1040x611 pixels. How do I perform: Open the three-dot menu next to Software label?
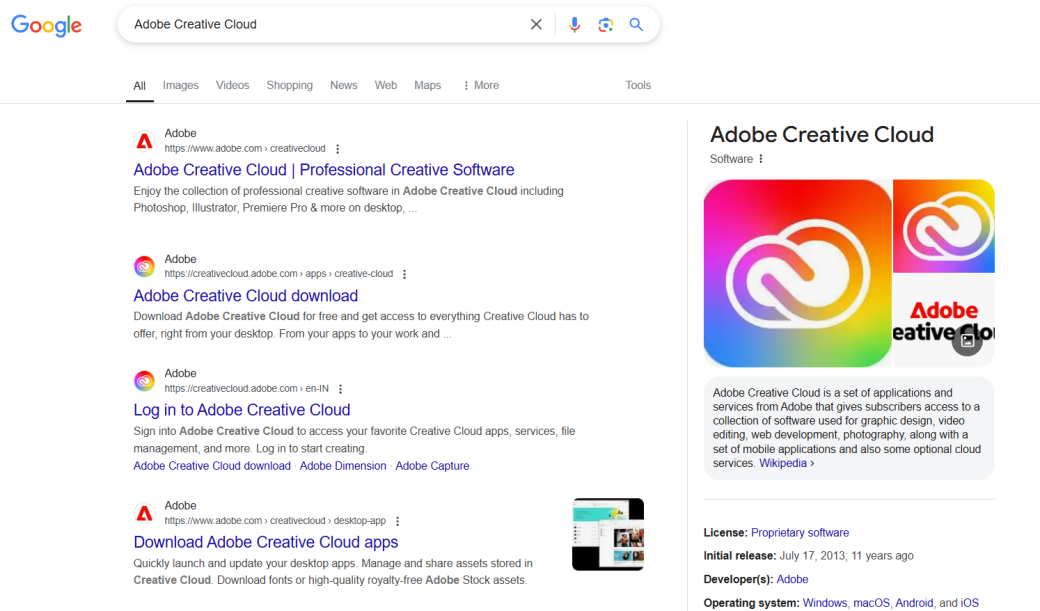(x=759, y=159)
